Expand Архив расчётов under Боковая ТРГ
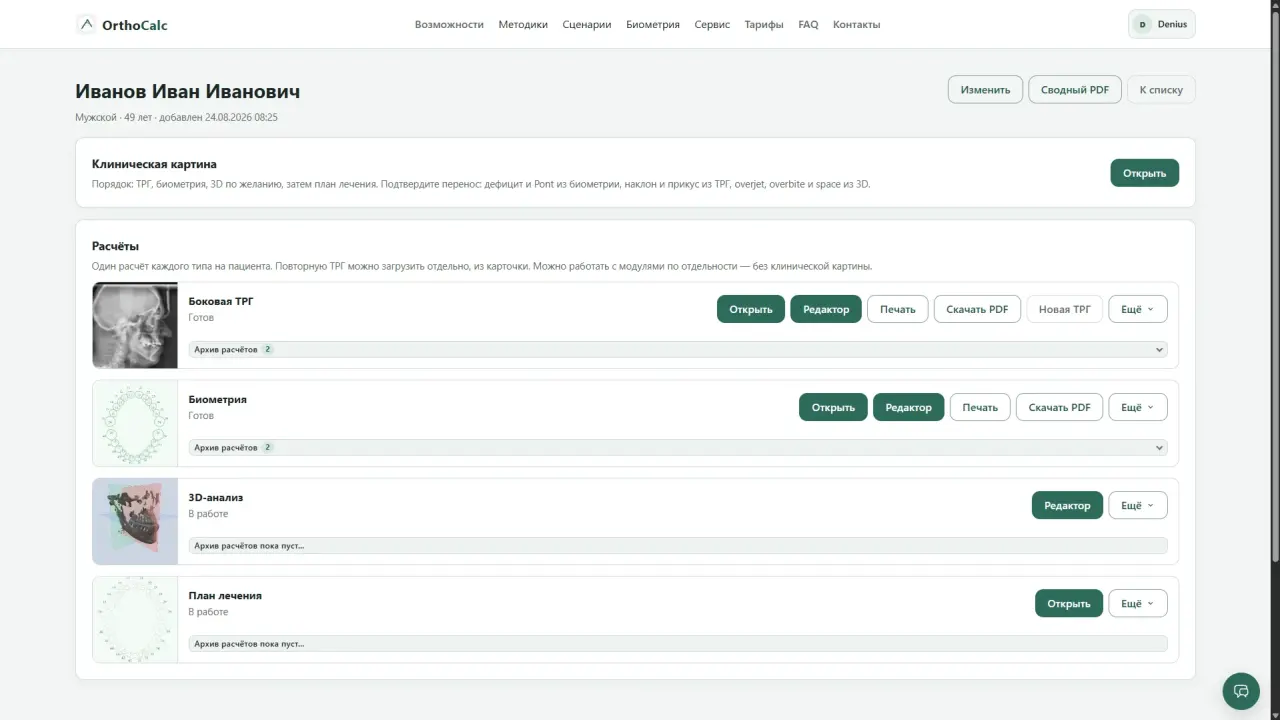Screen dimensions: 1280x720 [x=678, y=350]
